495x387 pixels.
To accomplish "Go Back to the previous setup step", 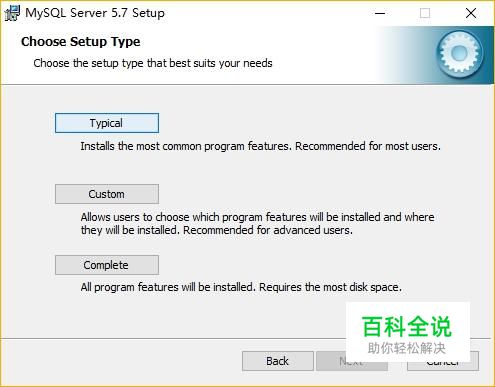I will click(x=277, y=361).
